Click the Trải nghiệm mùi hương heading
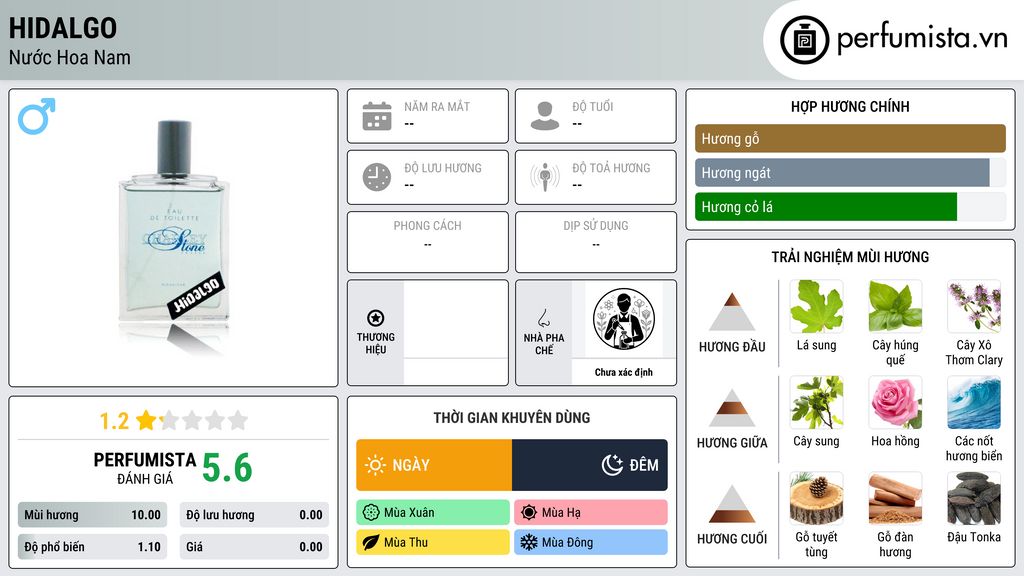 (x=850, y=257)
